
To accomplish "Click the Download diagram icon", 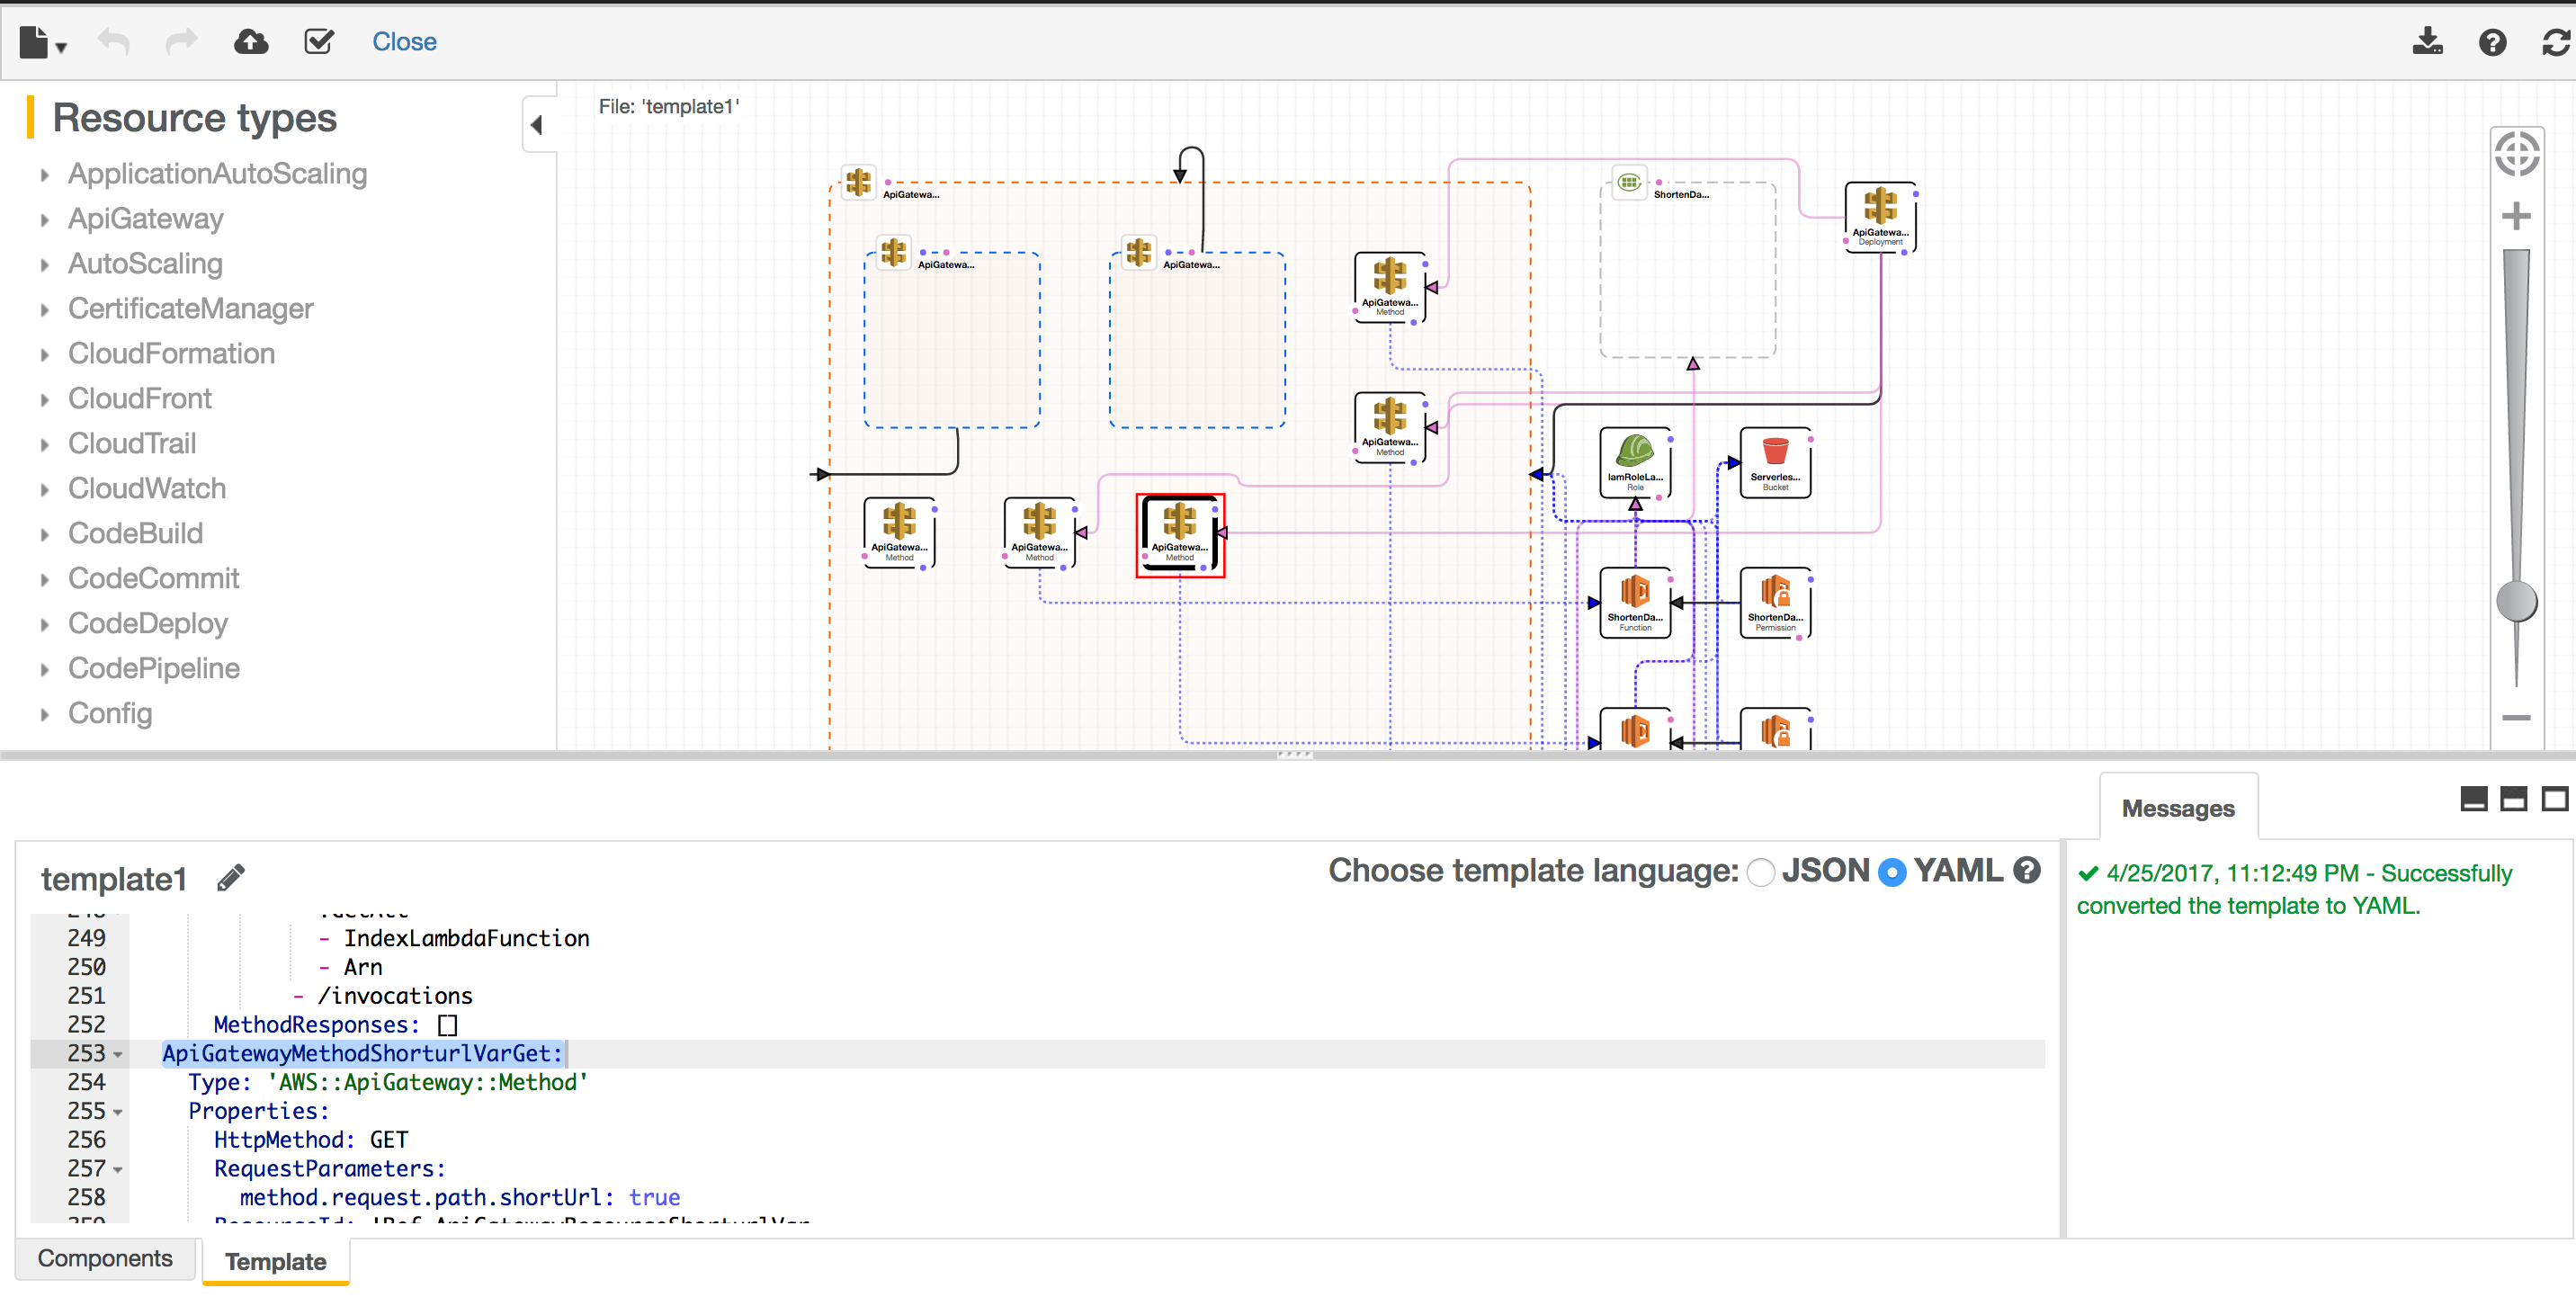I will point(2427,42).
